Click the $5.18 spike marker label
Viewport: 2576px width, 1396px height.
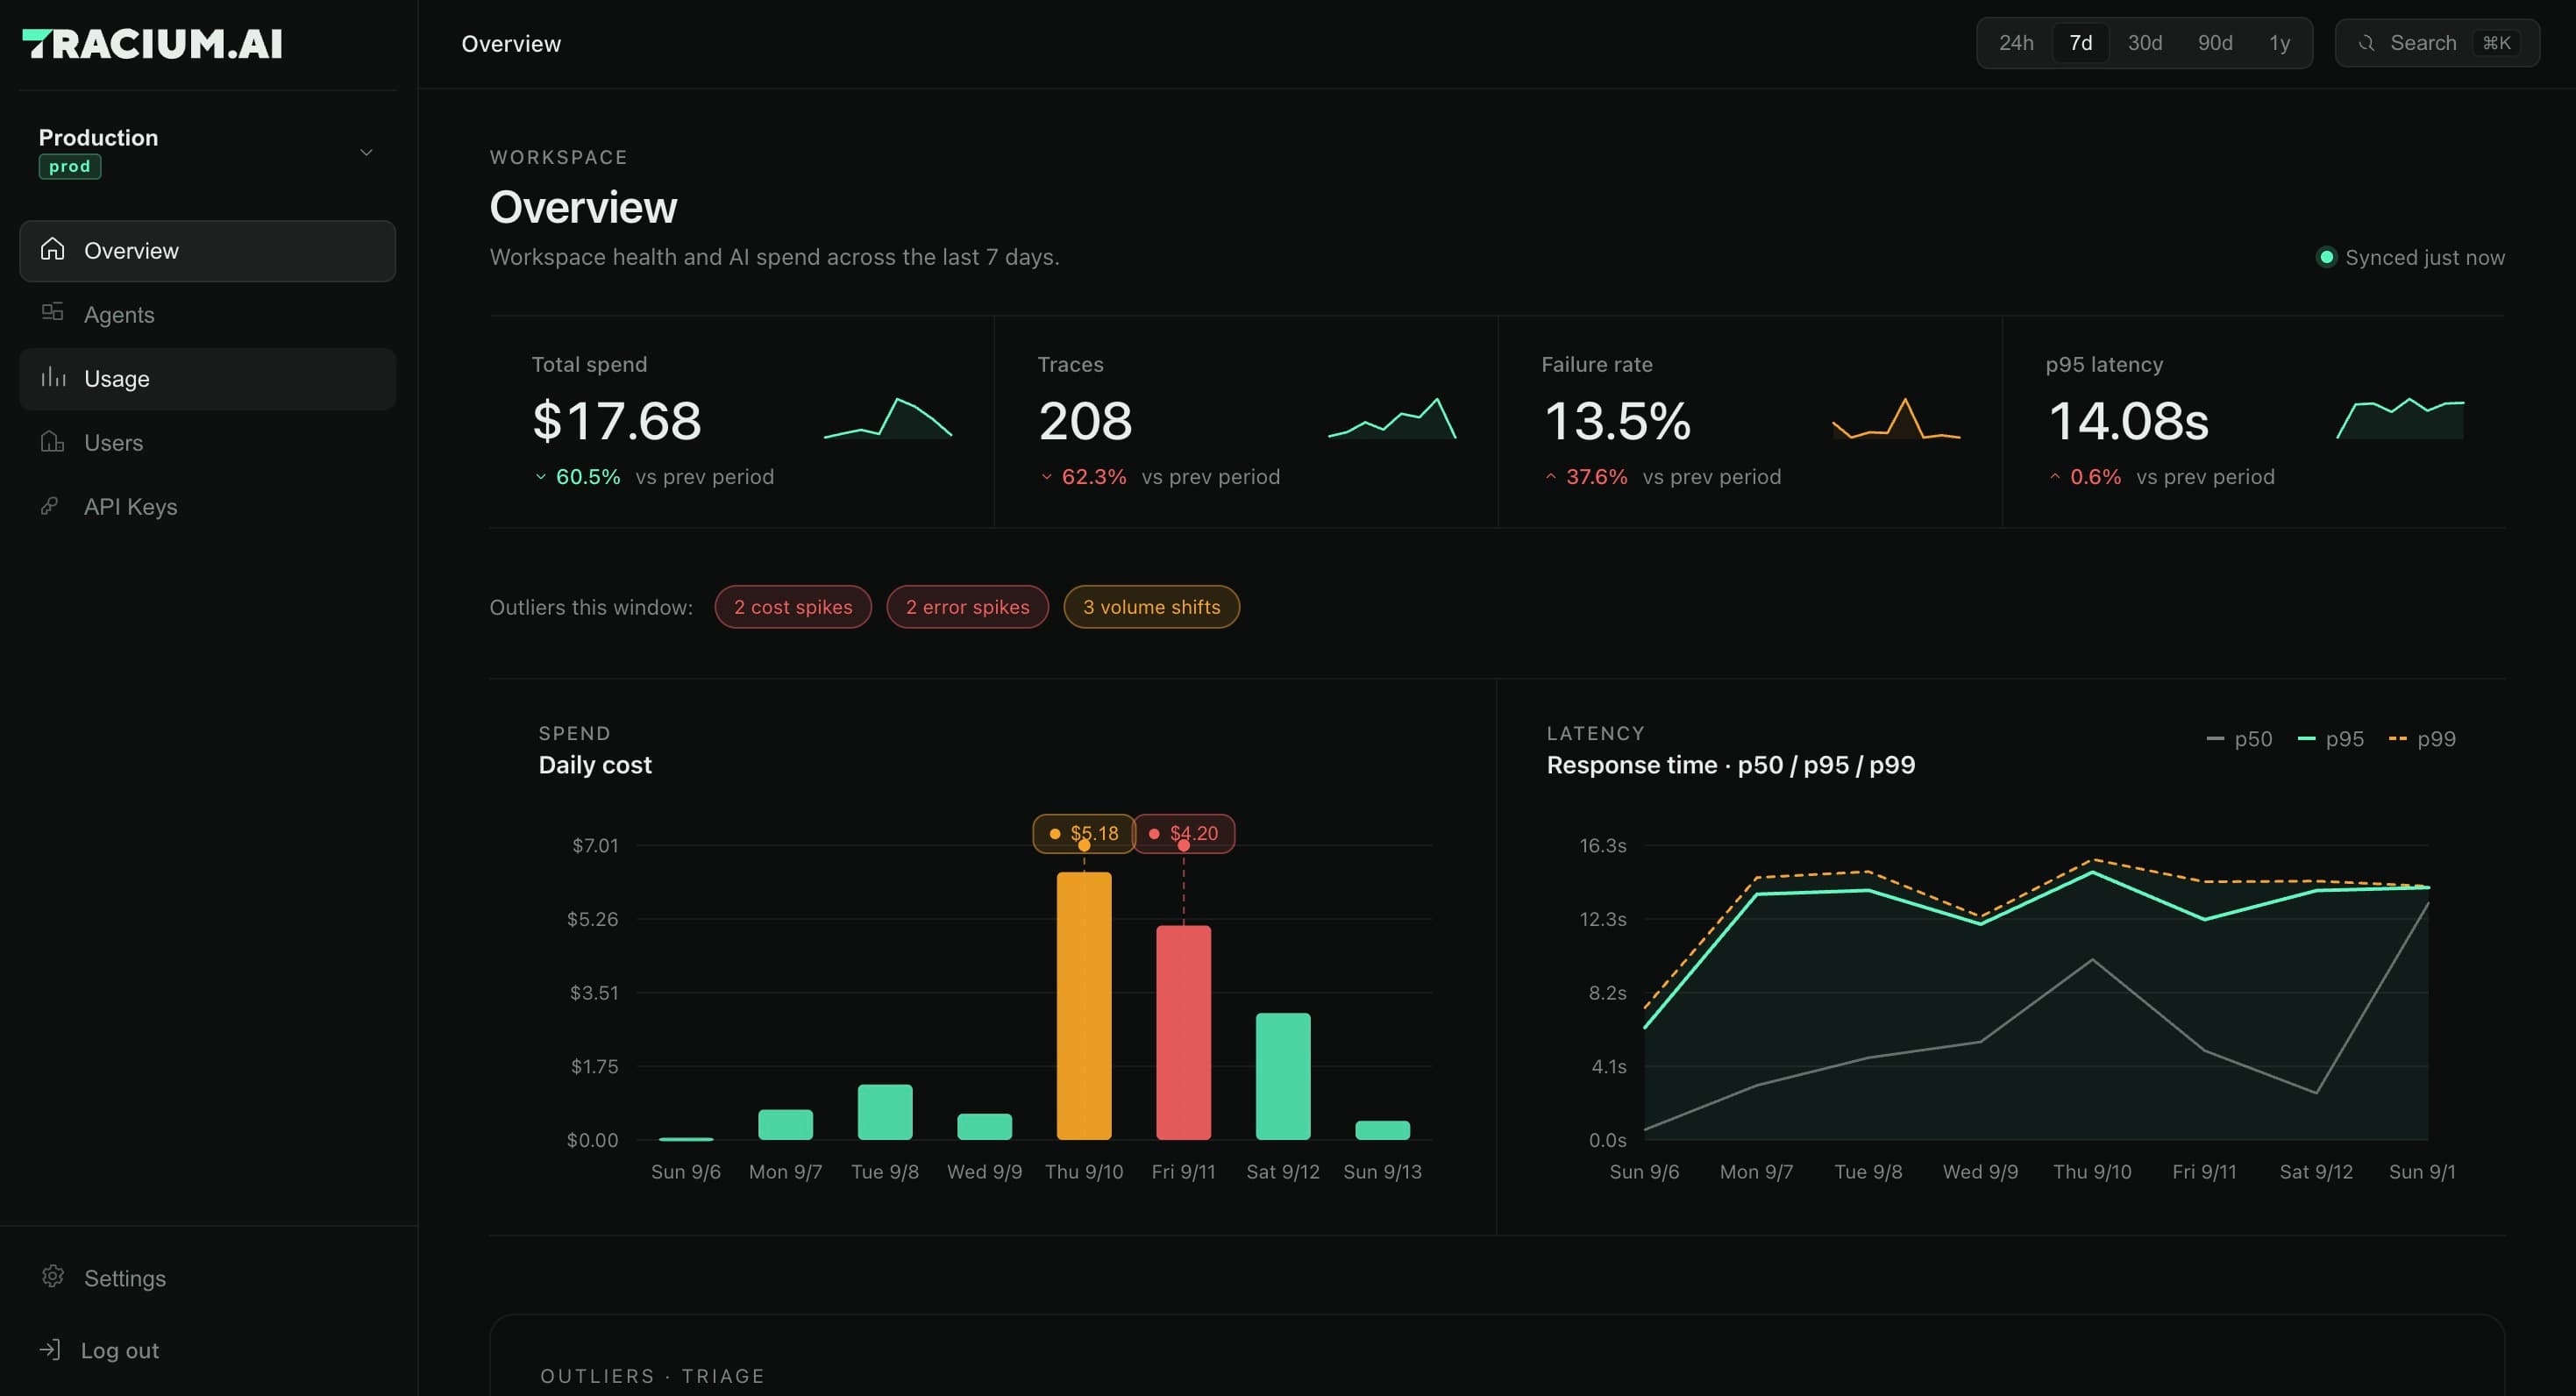tap(1083, 833)
